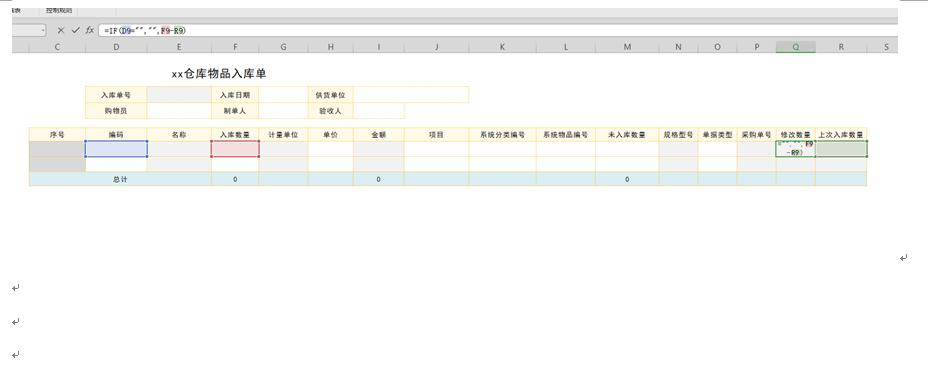
Task: Click the title xx仓库物品入库单
Action: point(218,74)
